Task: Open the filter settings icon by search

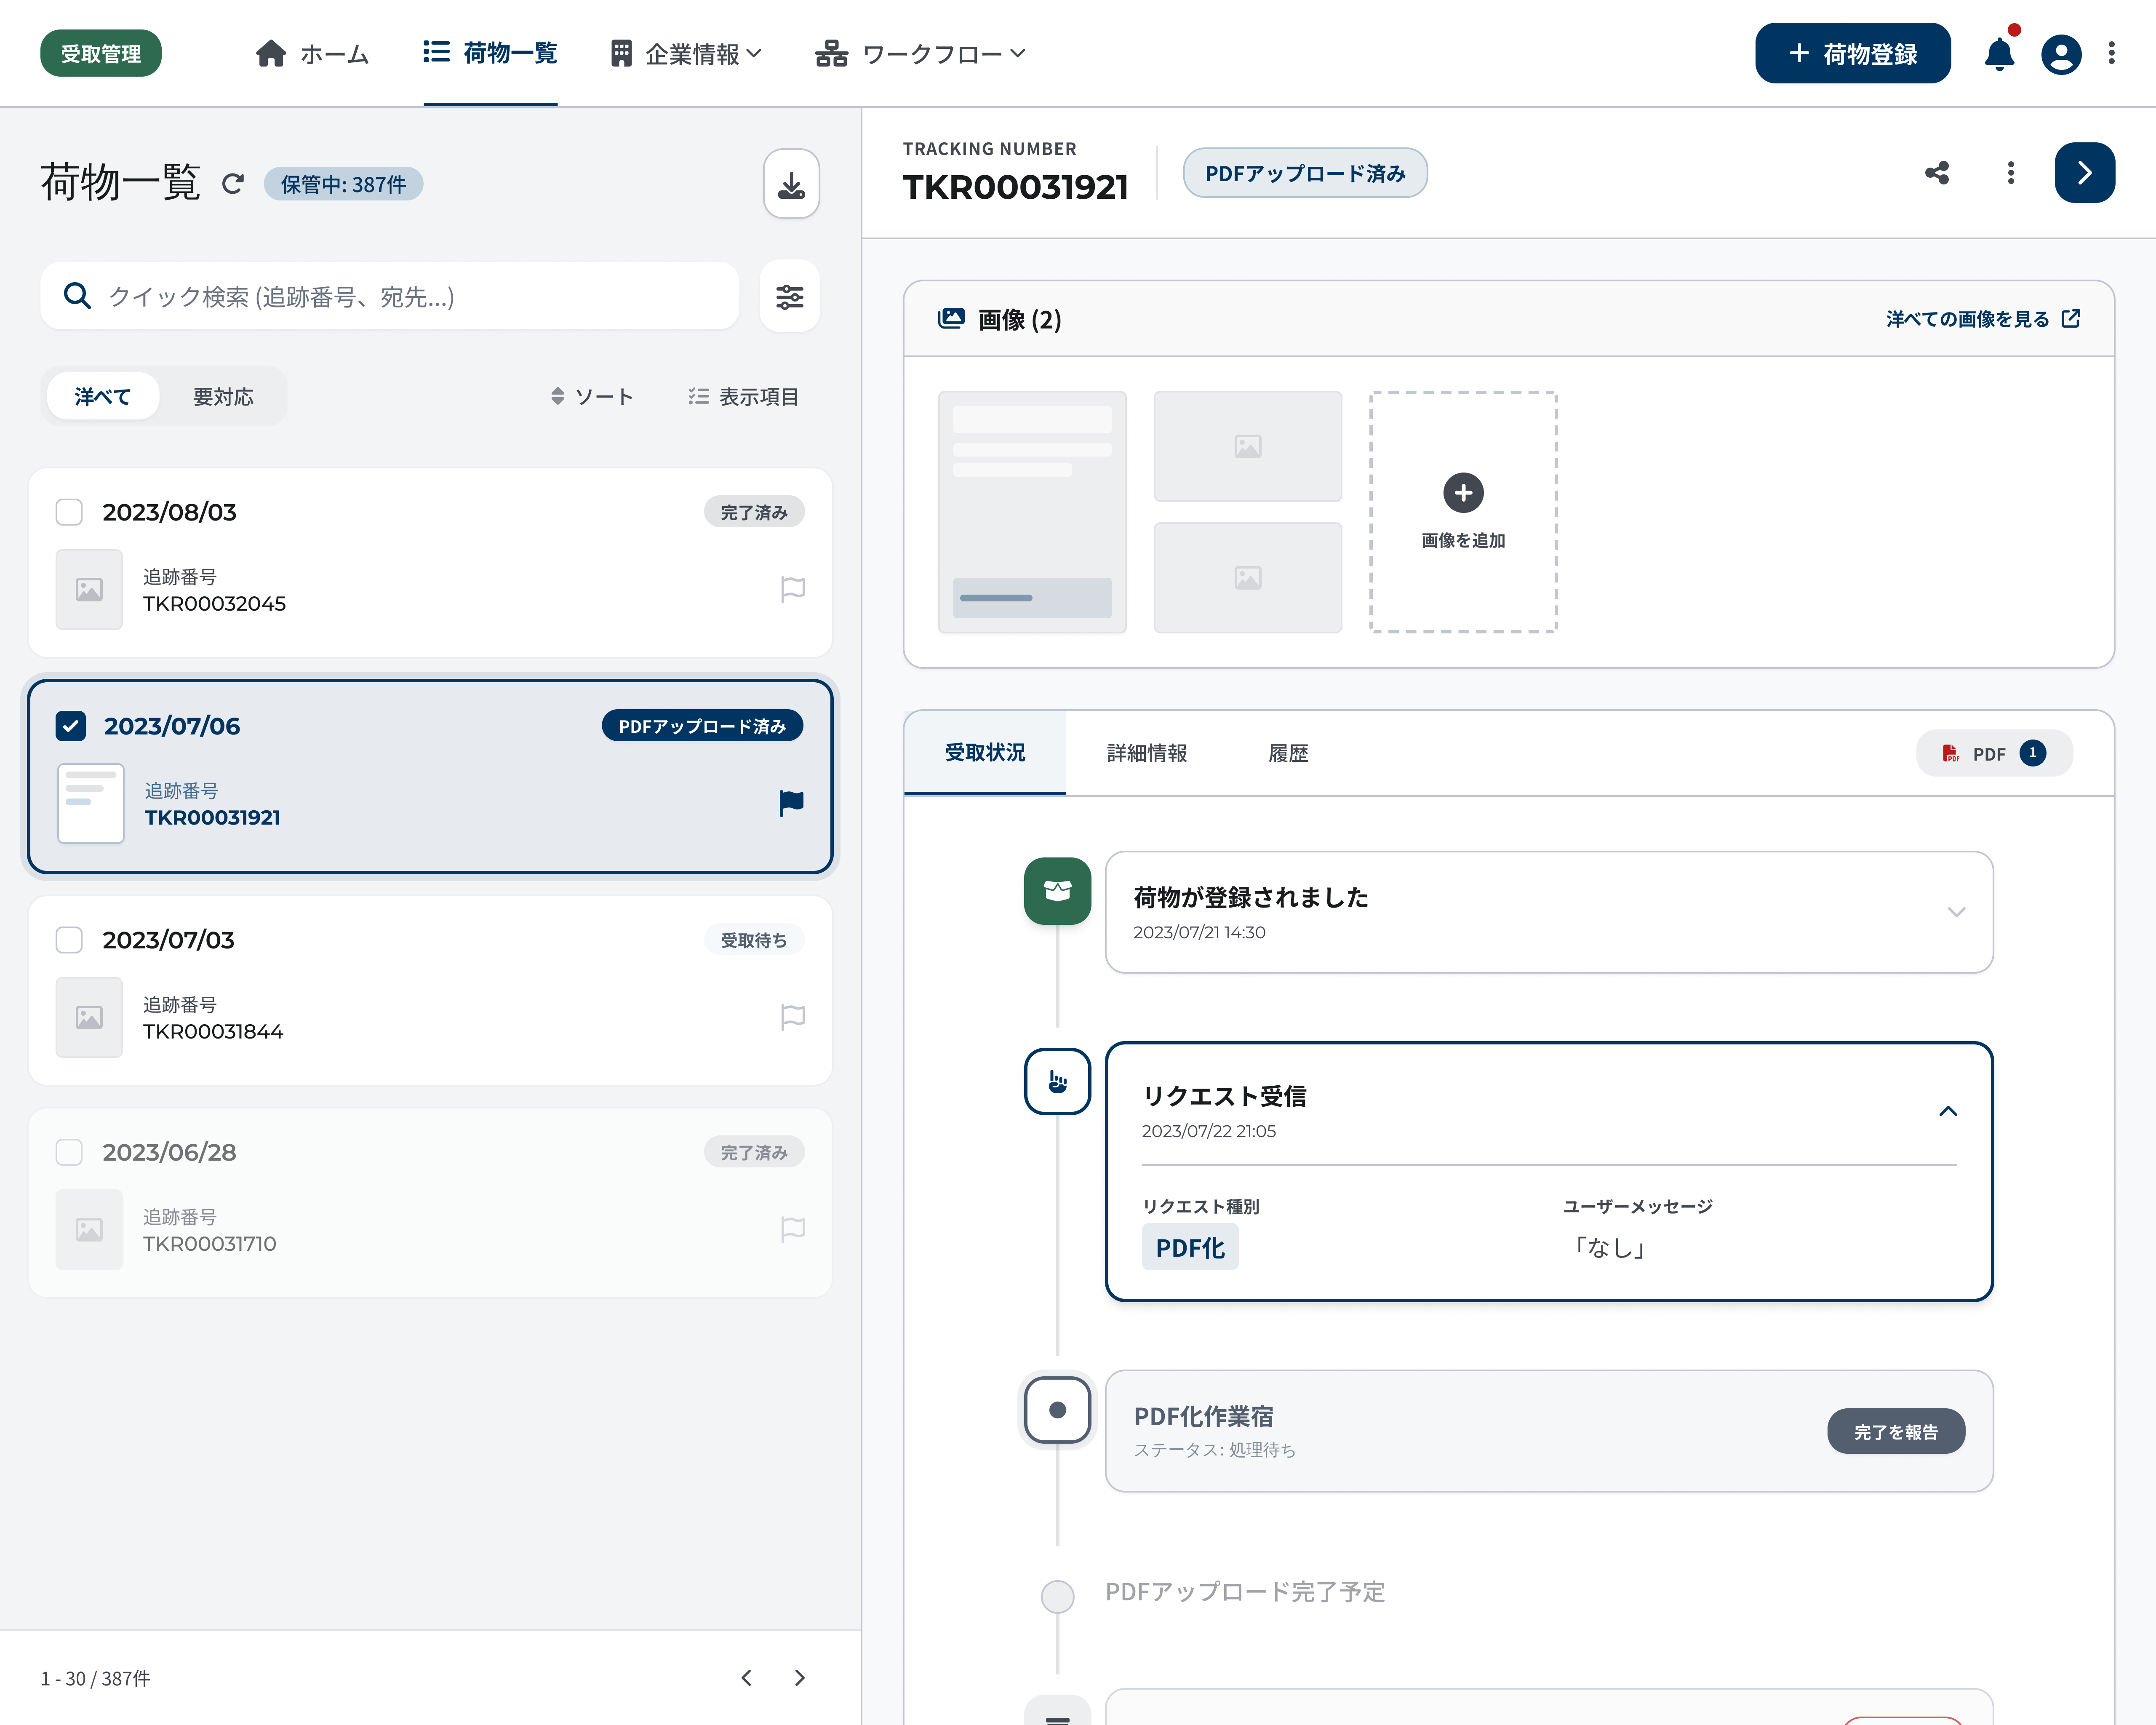Action: [x=789, y=296]
